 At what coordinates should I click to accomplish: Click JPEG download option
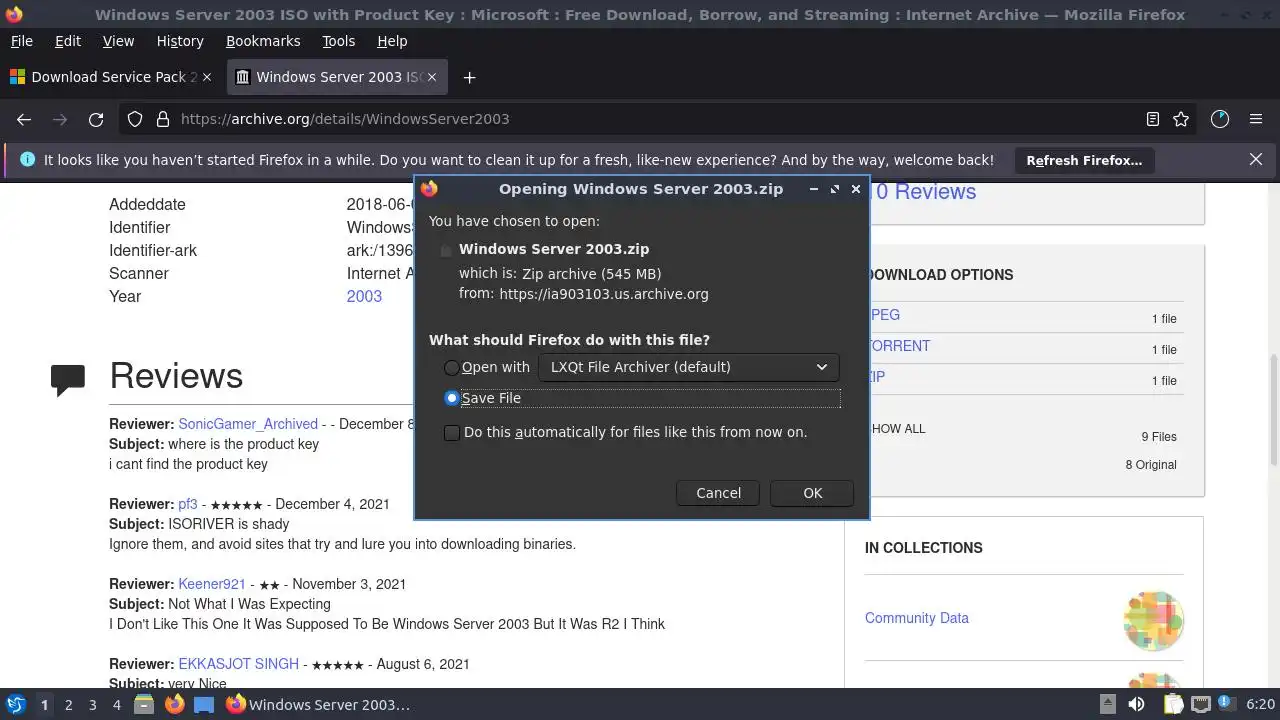click(x=884, y=315)
